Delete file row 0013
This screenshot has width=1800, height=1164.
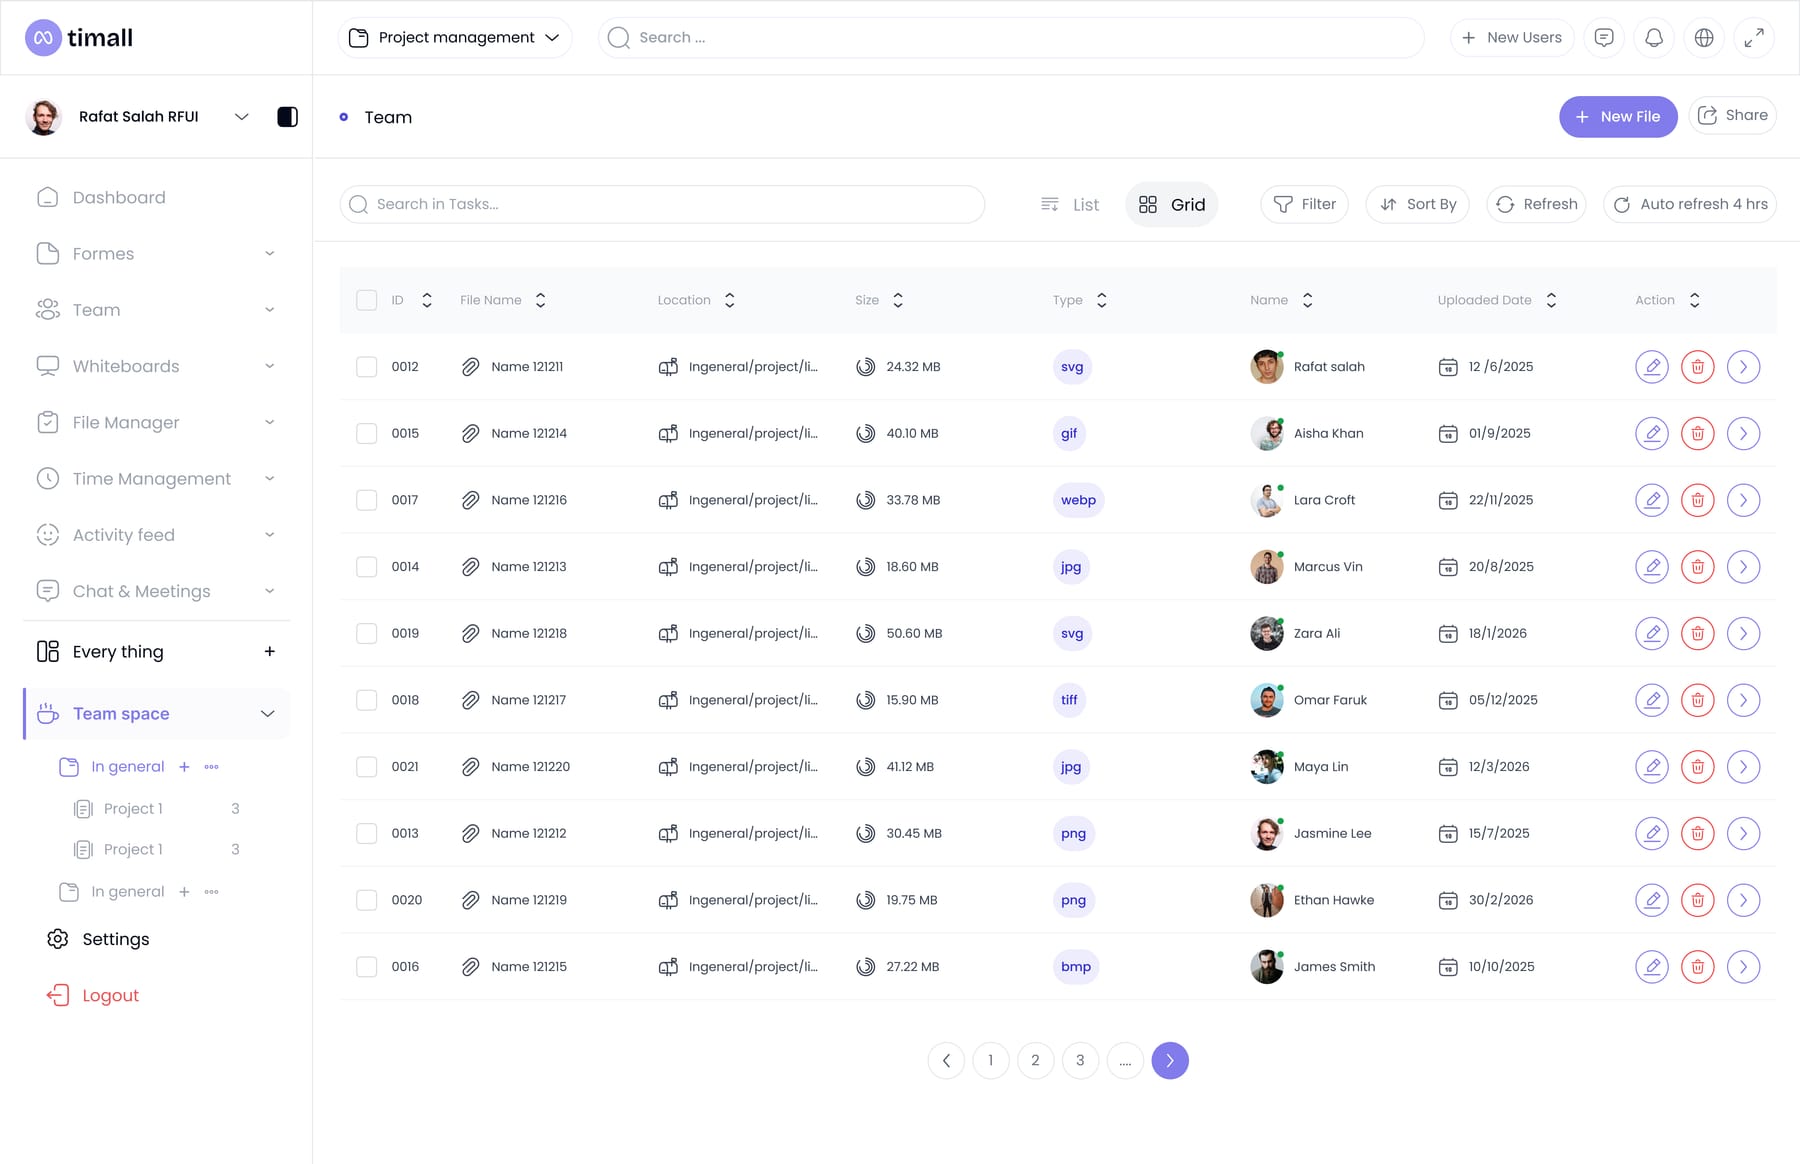pyautogui.click(x=1697, y=834)
